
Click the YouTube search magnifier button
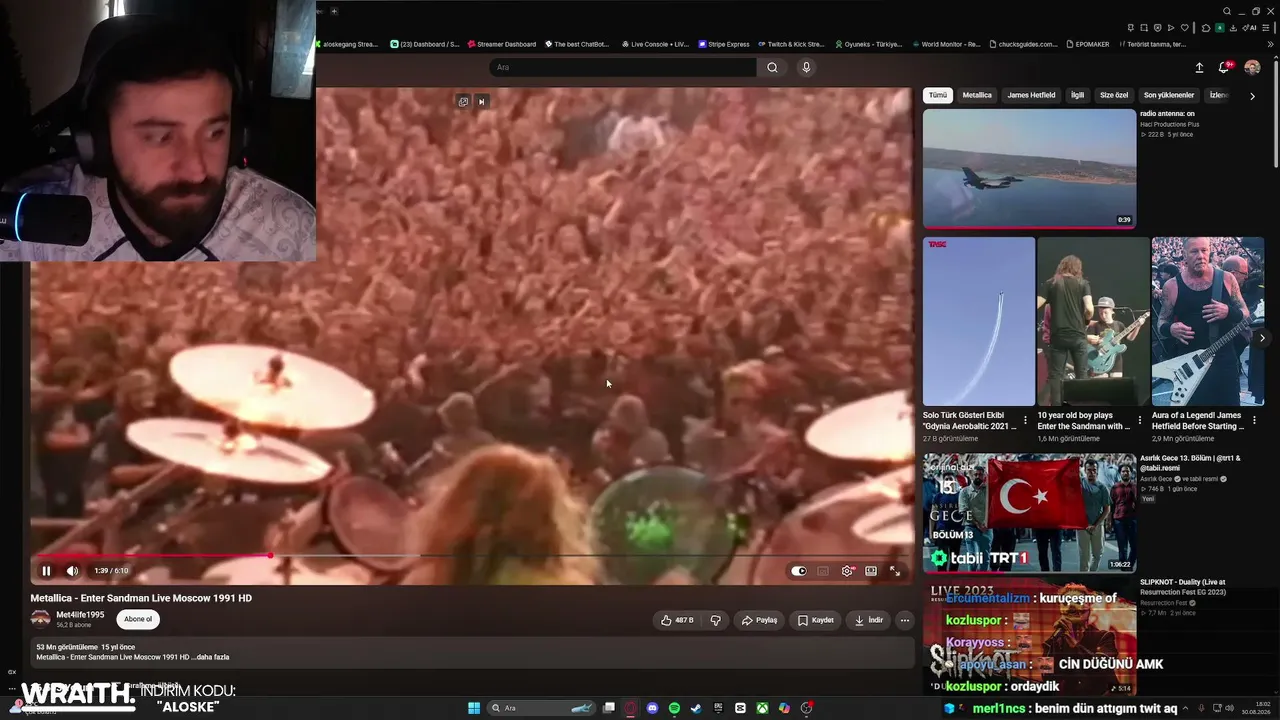pyautogui.click(x=772, y=67)
